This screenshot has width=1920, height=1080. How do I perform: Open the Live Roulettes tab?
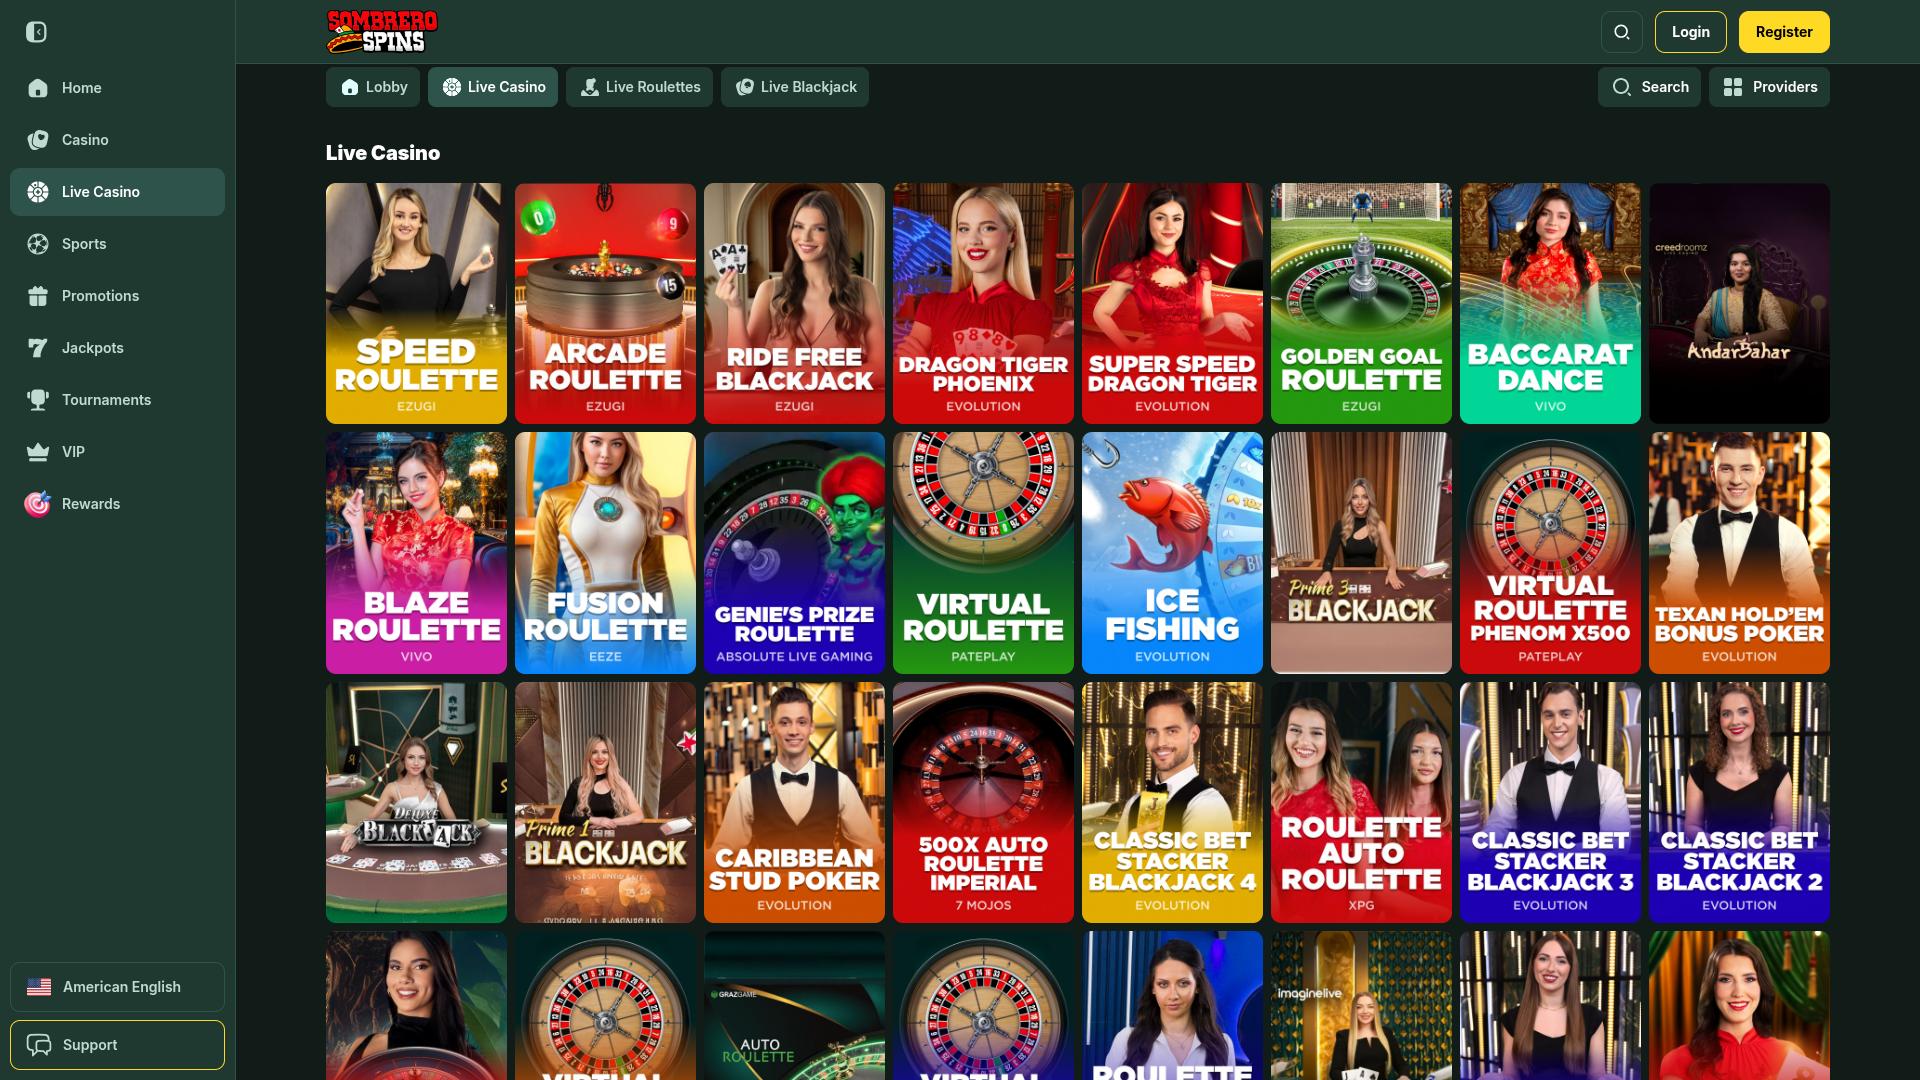[x=639, y=87]
